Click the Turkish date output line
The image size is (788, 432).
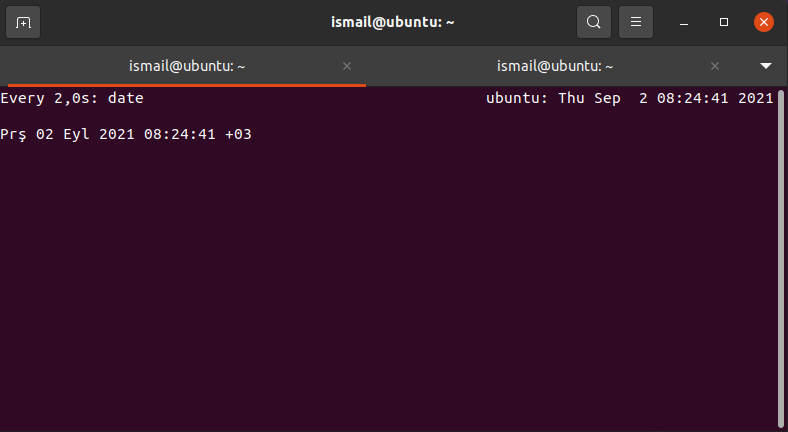(126, 134)
